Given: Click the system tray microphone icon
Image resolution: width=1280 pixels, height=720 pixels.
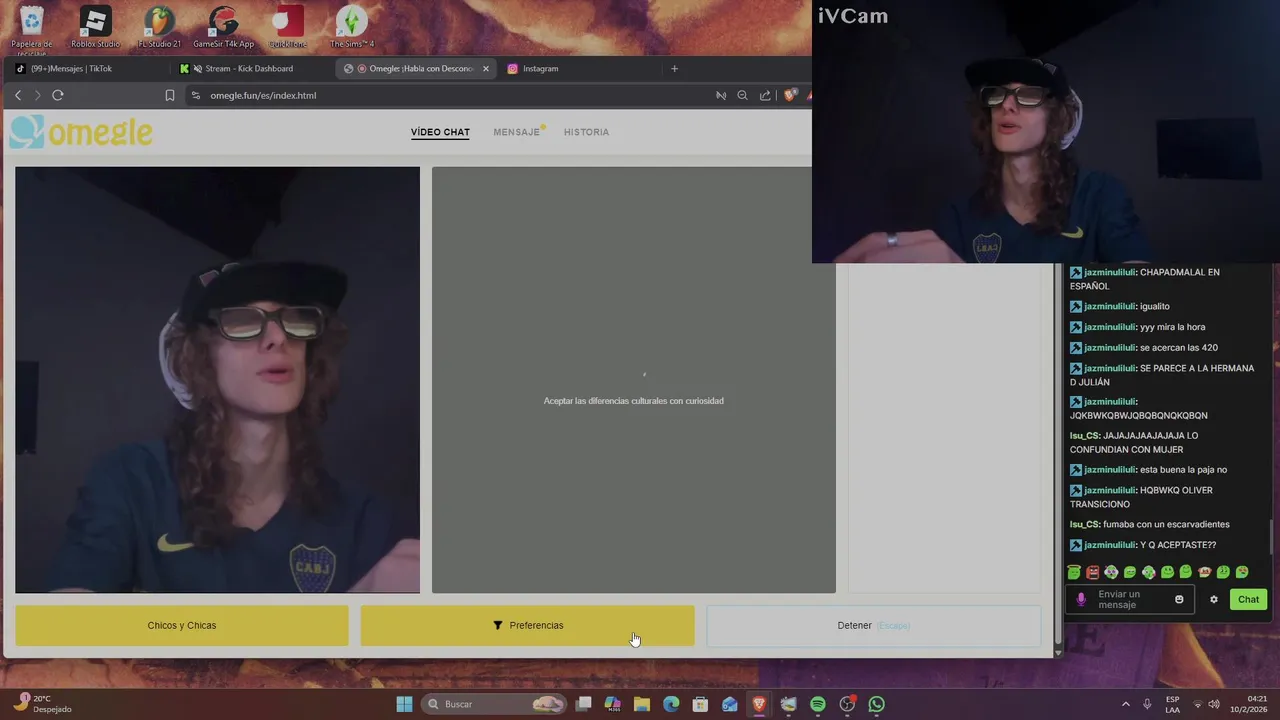Looking at the screenshot, I should pos(1147,704).
